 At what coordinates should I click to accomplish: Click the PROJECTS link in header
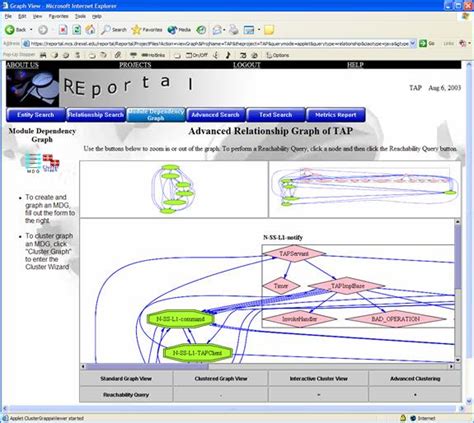(135, 65)
